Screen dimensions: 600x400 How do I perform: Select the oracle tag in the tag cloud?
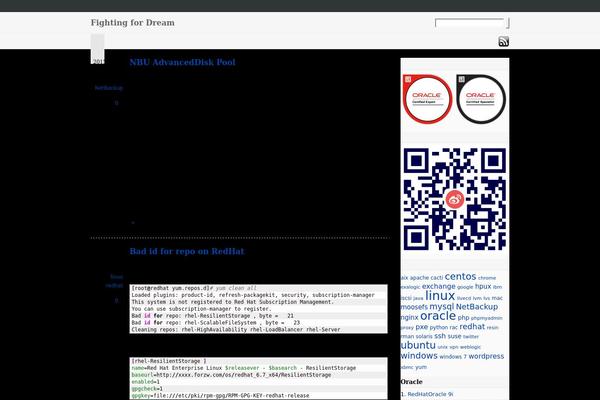[x=438, y=316]
